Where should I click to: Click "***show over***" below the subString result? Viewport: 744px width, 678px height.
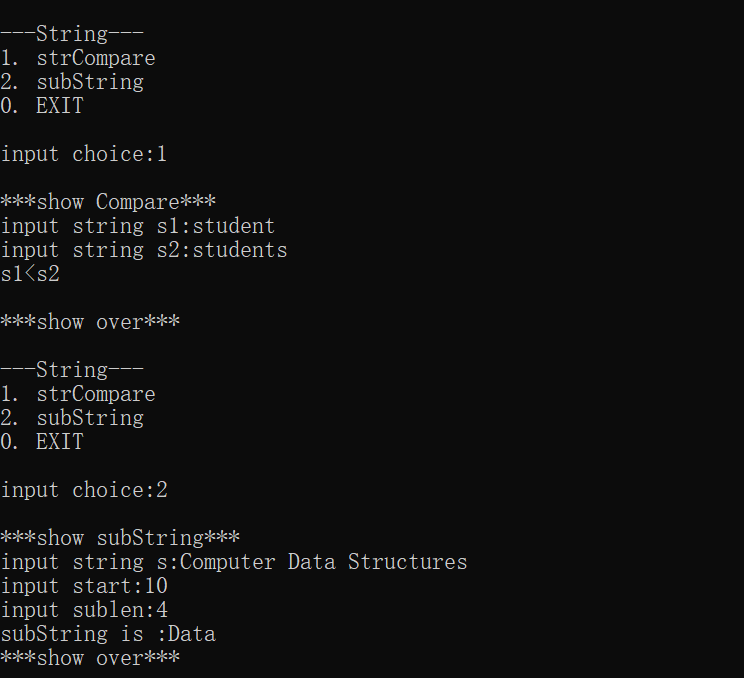click(x=90, y=658)
